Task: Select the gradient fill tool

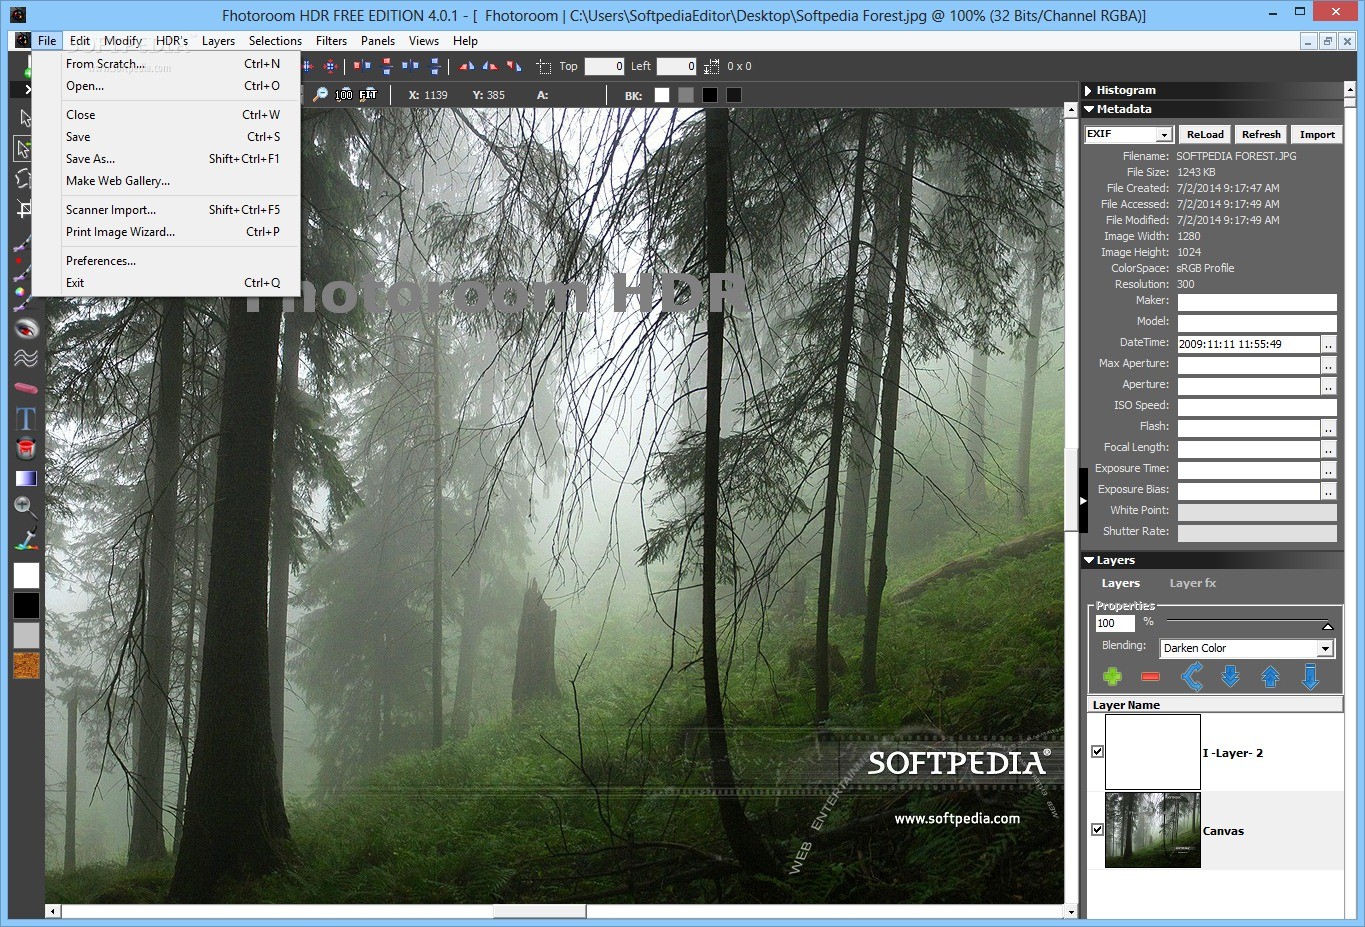Action: click(26, 478)
